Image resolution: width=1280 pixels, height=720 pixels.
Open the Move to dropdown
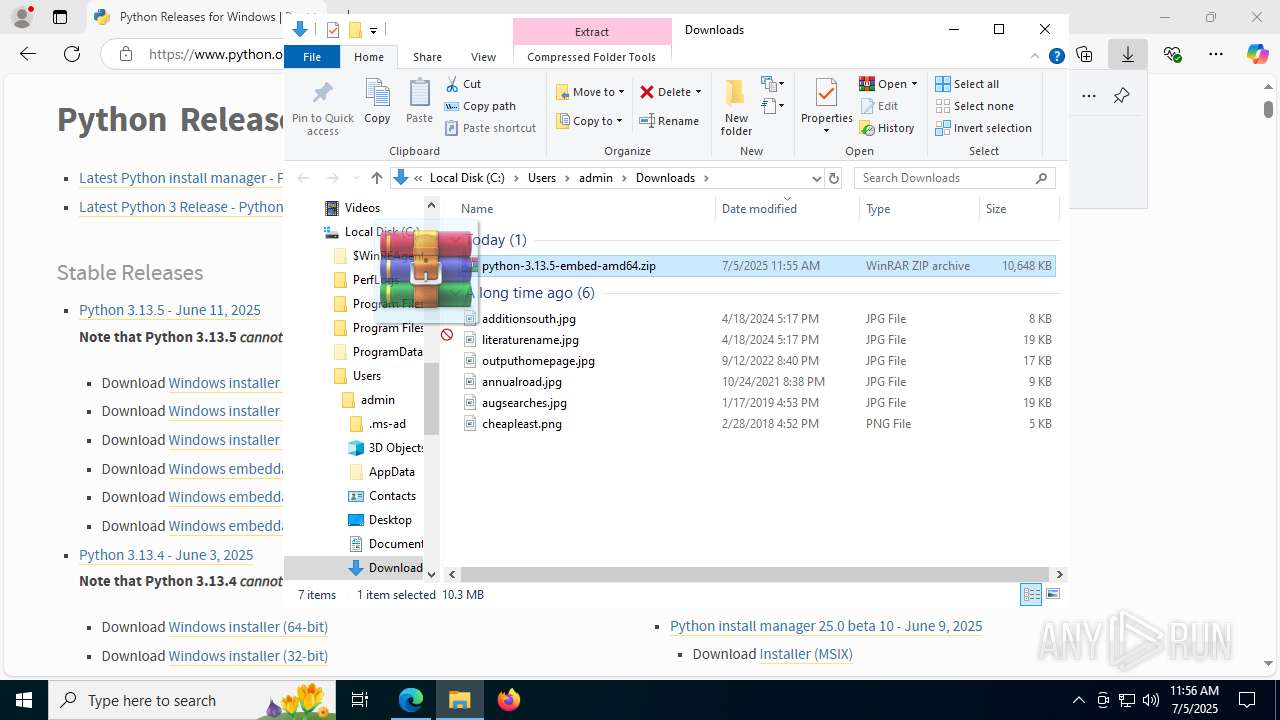590,92
